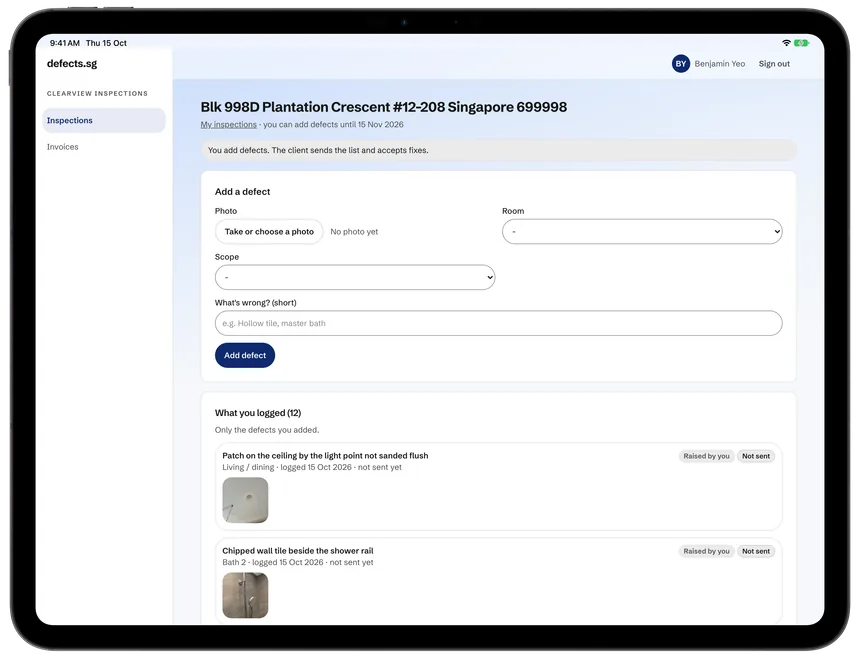The image size is (860, 659).
Task: Open chipped wall tile photo thumbnail
Action: click(x=245, y=595)
